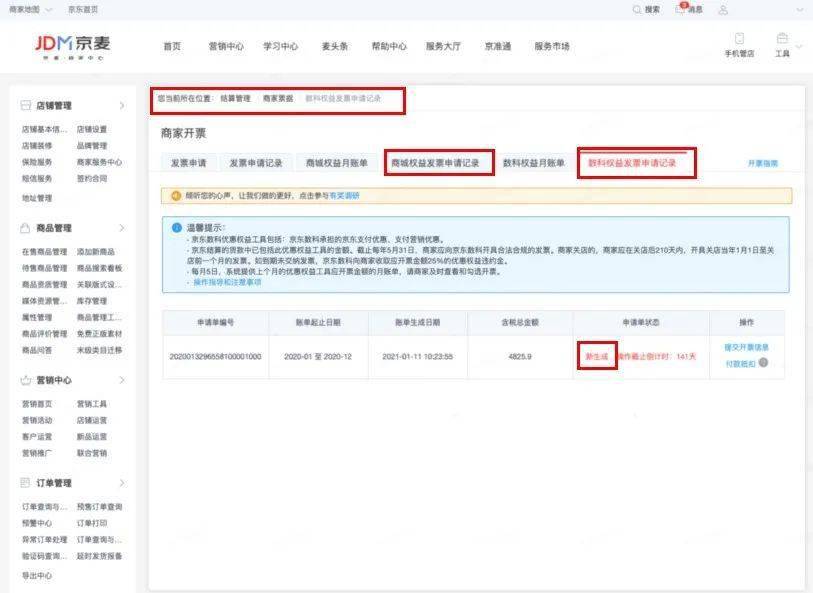
Task: Expand the 订单管理 sidebar section arrow
Action: click(122, 483)
